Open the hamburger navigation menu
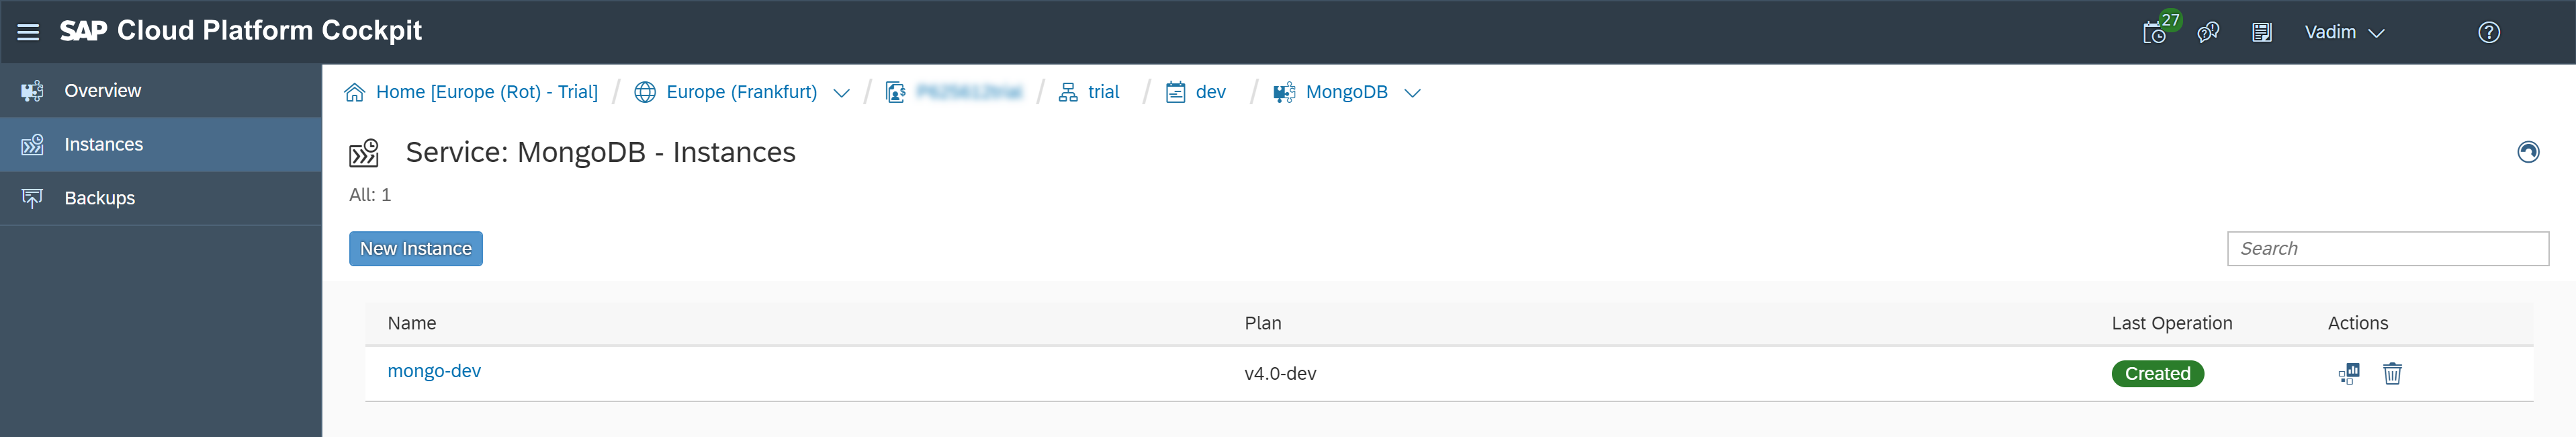This screenshot has height=437, width=2576. coord(28,32)
